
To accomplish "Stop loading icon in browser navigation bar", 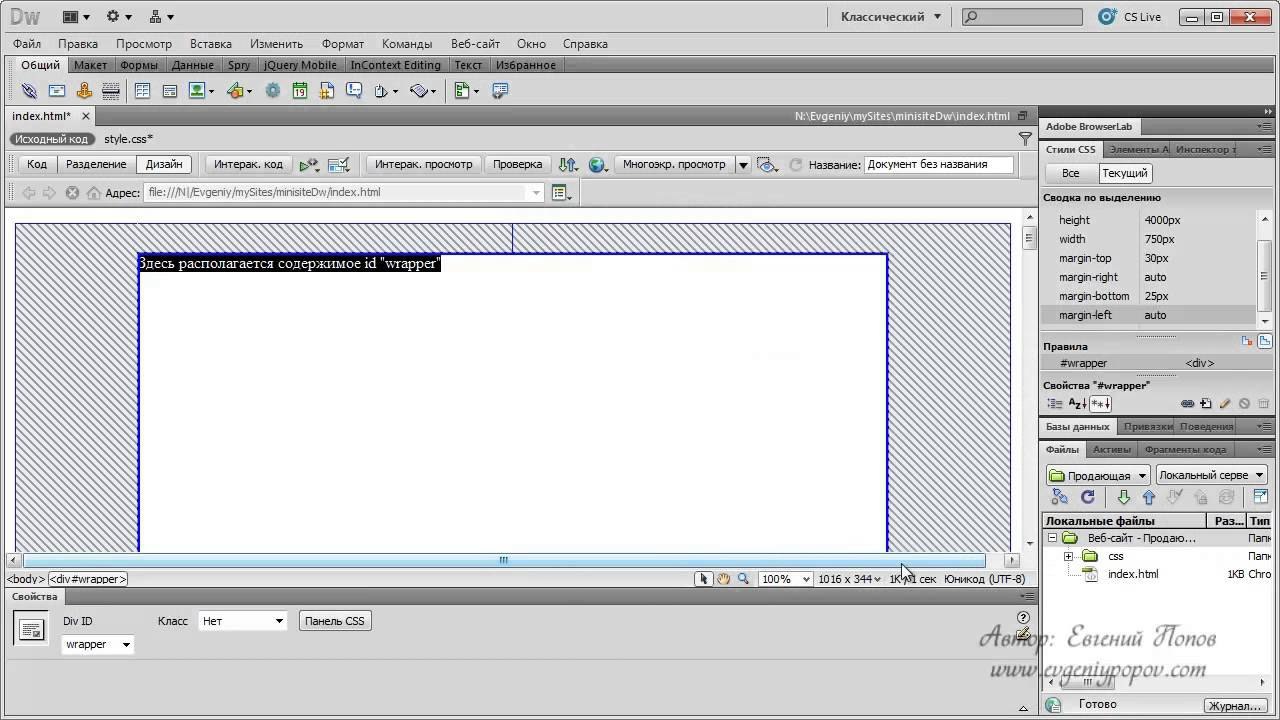I will pos(72,193).
